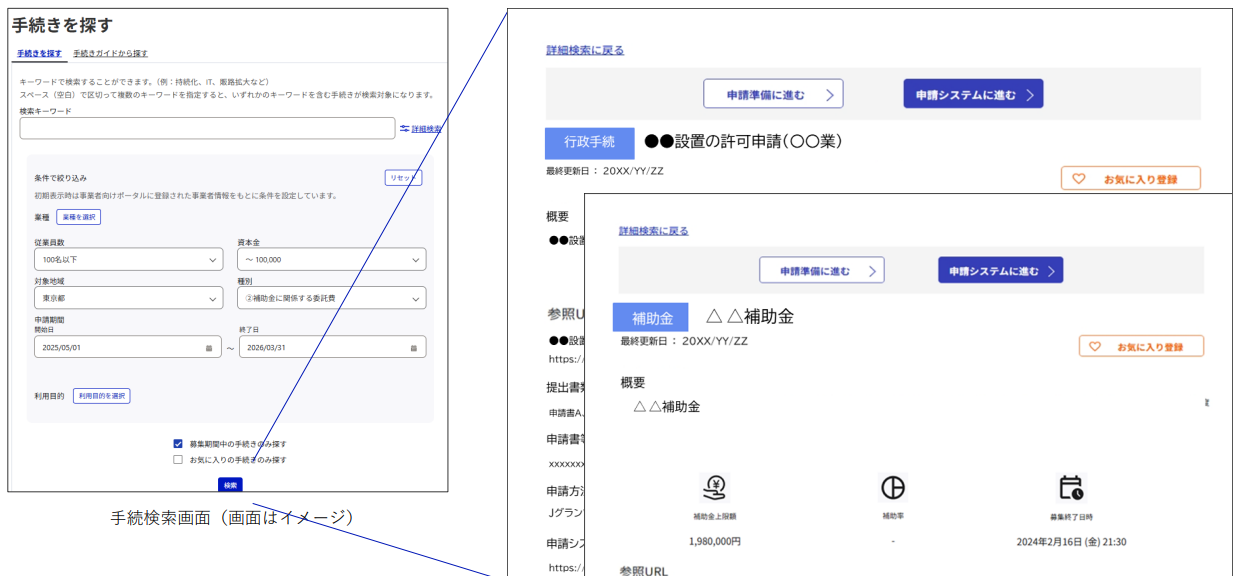Screen dimensions: 1240x576
Task: Open the 詳細検索に戻る link
Action: (x=584, y=48)
